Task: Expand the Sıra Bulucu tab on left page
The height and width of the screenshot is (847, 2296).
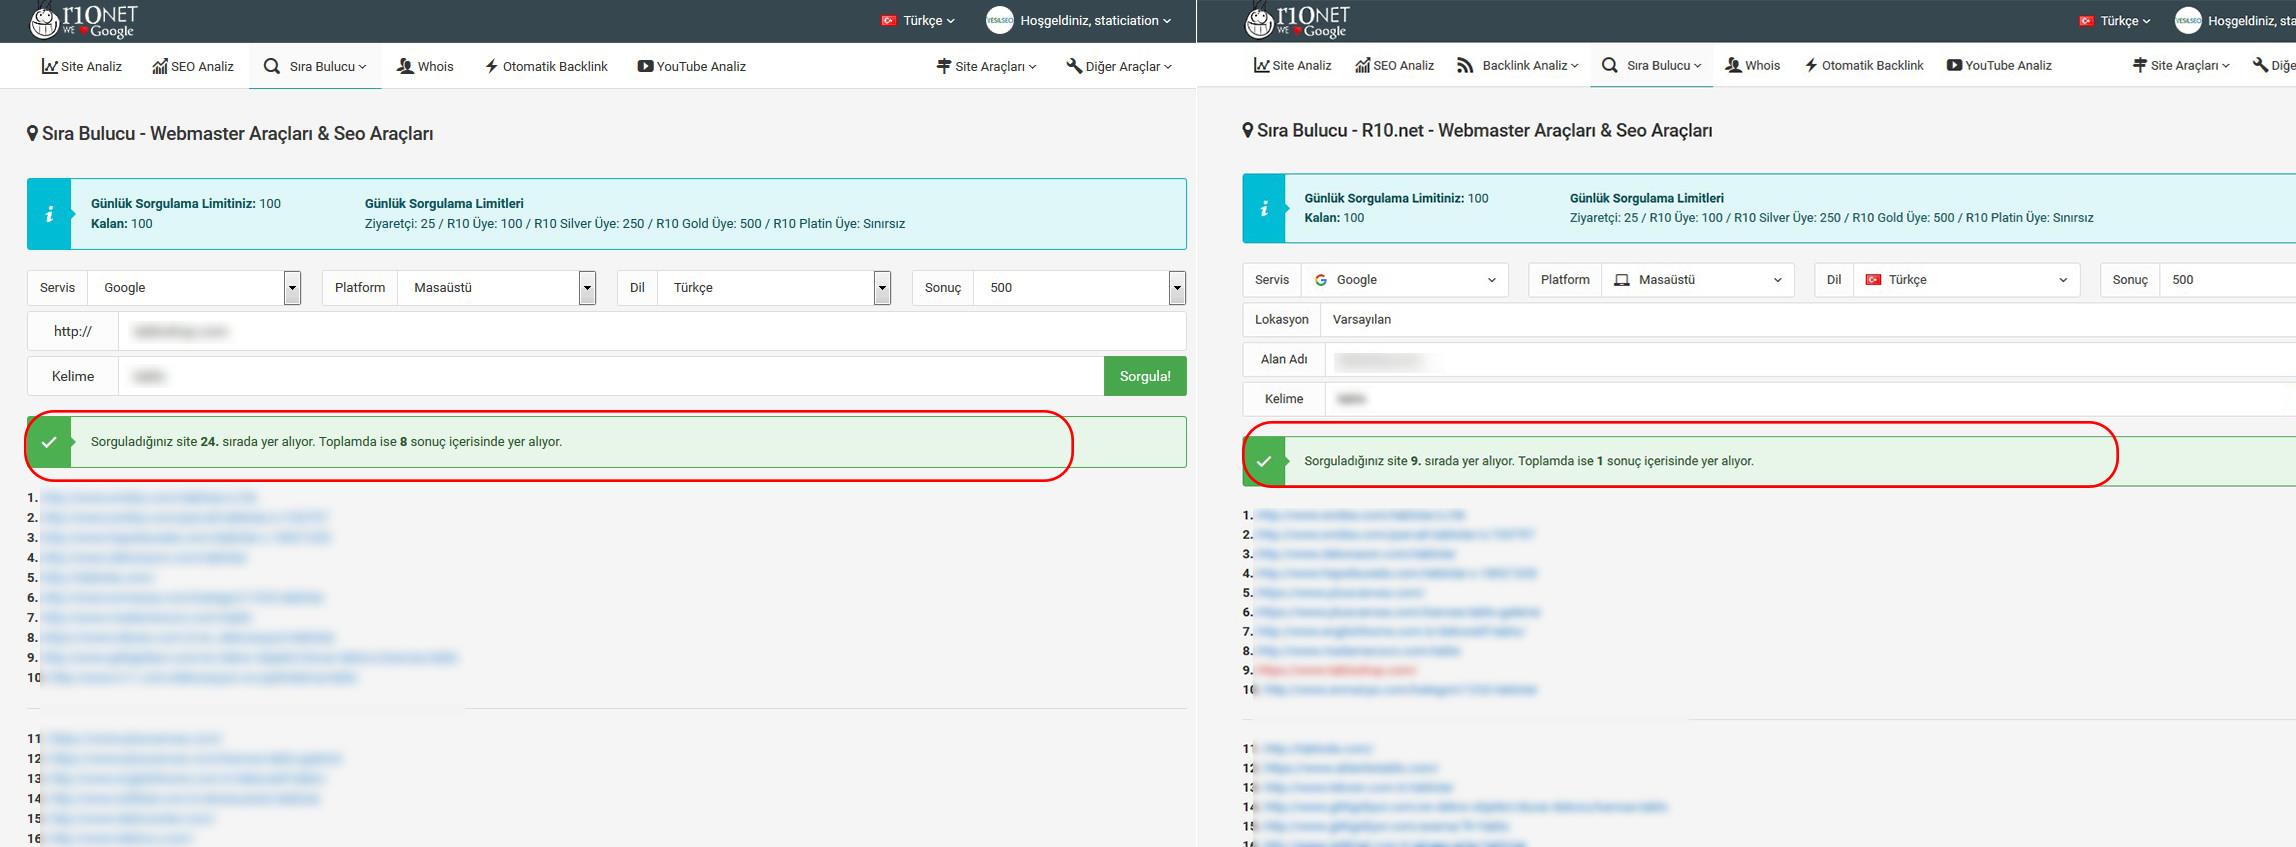Action: tap(315, 66)
